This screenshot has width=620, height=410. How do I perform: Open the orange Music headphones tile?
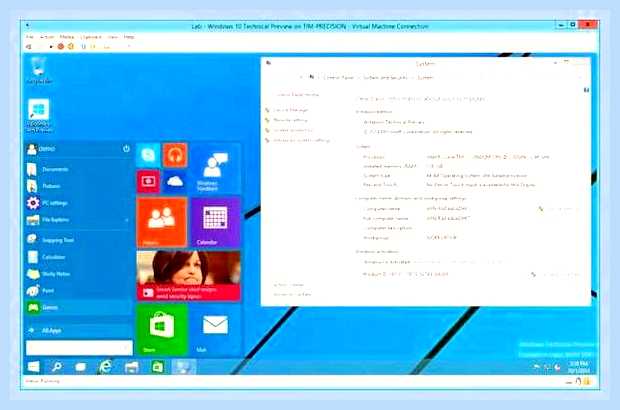pos(175,155)
